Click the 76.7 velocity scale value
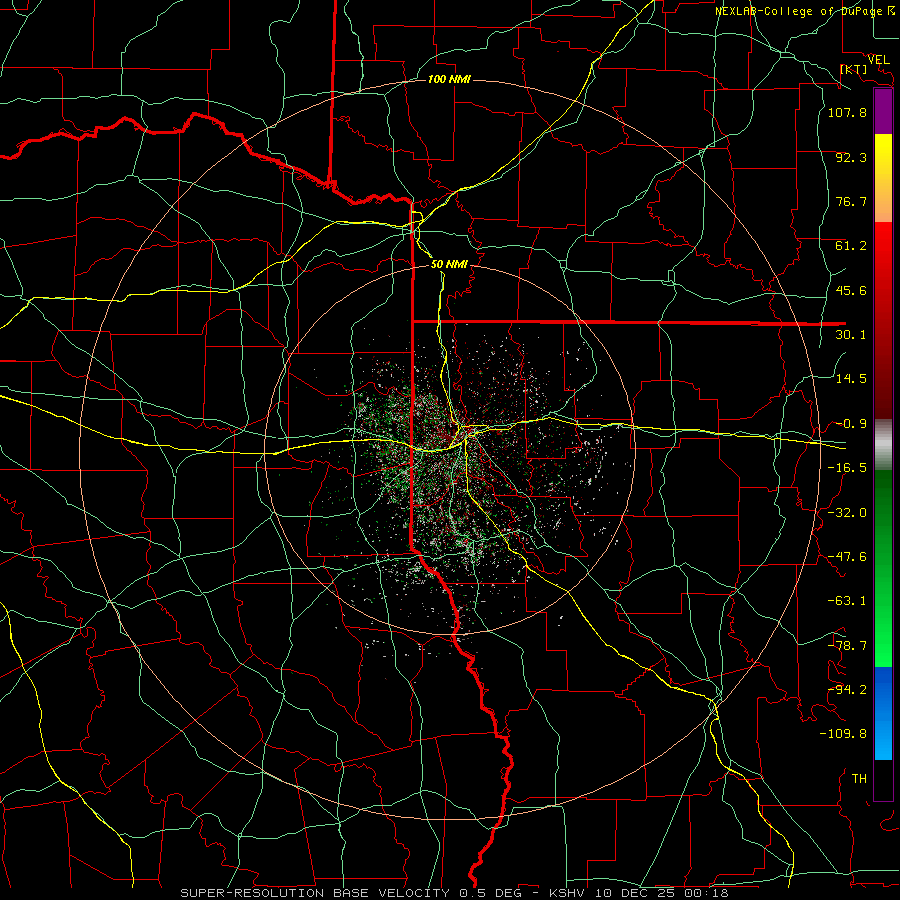 tap(851, 201)
